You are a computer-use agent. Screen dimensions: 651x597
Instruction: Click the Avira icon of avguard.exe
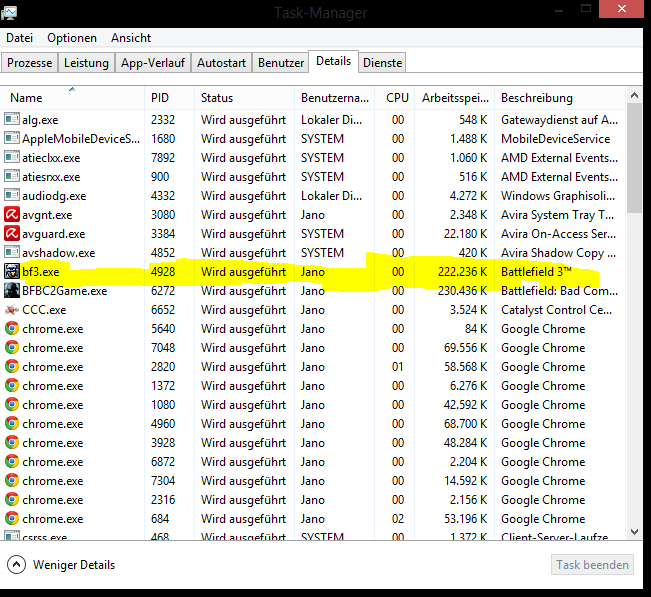tap(12, 233)
